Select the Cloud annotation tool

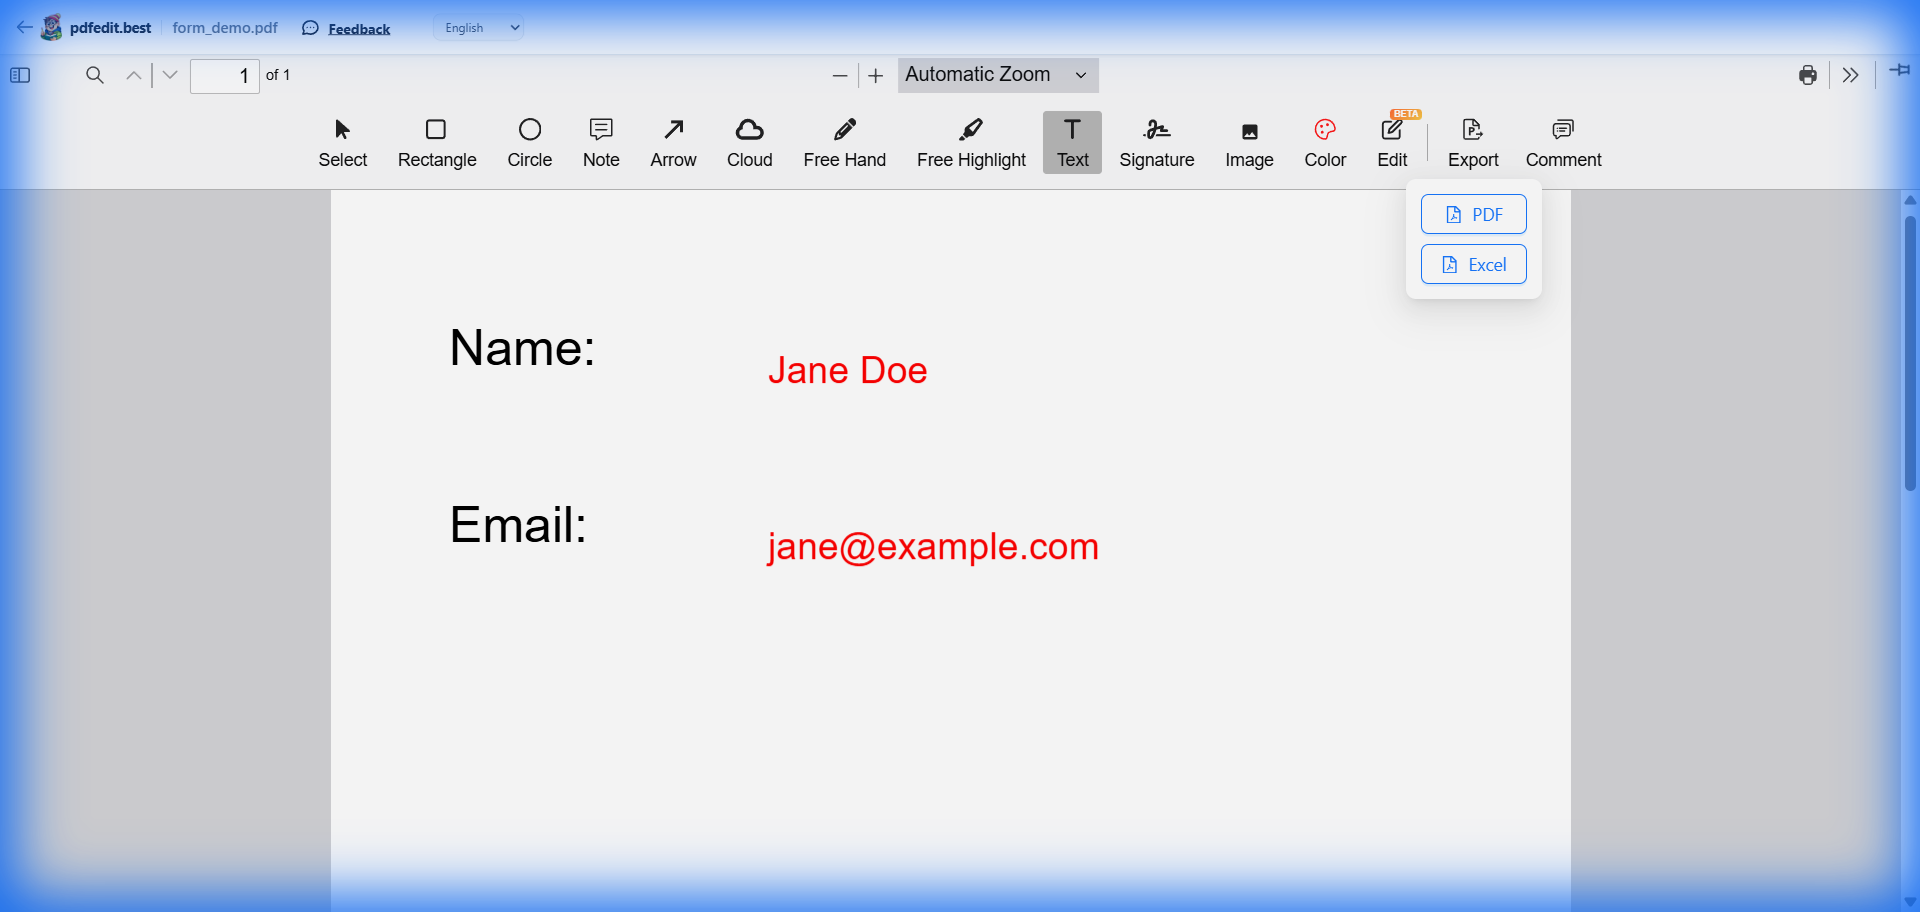coord(749,142)
